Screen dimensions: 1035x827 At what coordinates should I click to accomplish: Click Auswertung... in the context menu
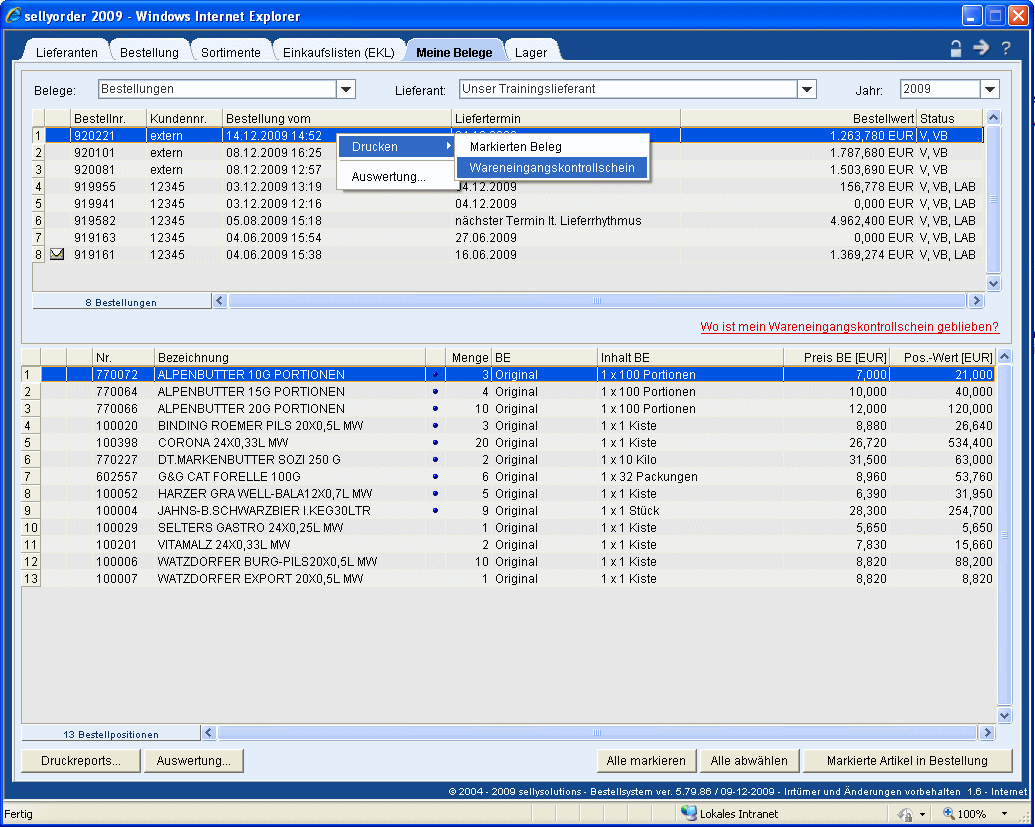pyautogui.click(x=388, y=177)
